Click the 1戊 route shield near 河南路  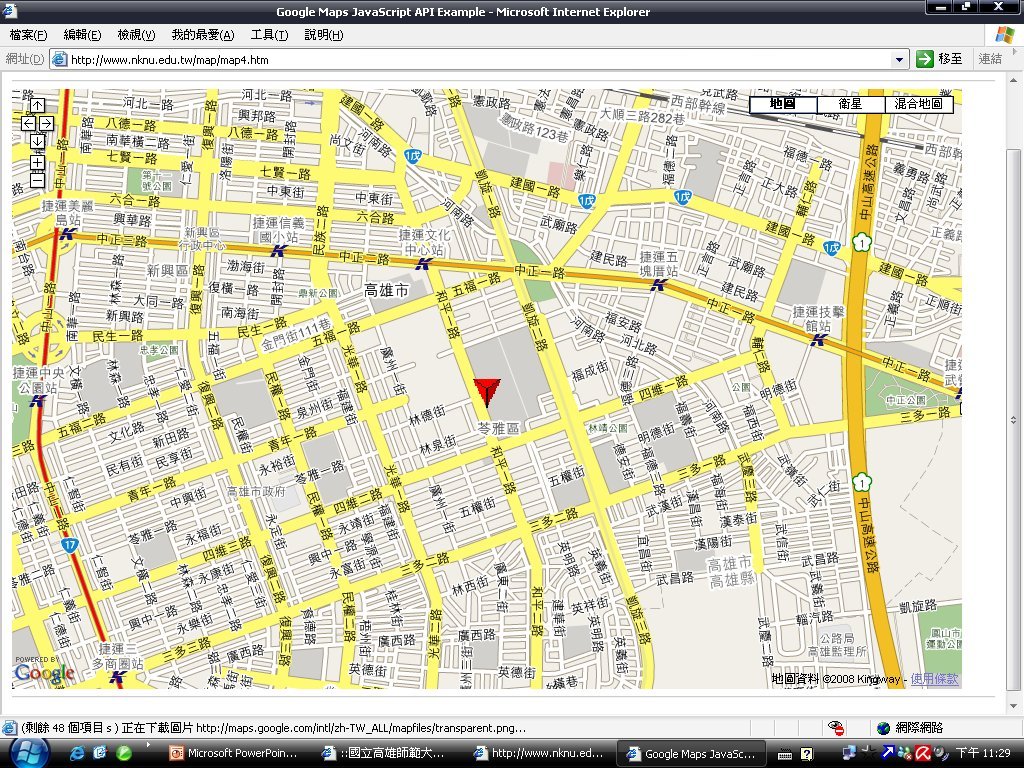[413, 156]
